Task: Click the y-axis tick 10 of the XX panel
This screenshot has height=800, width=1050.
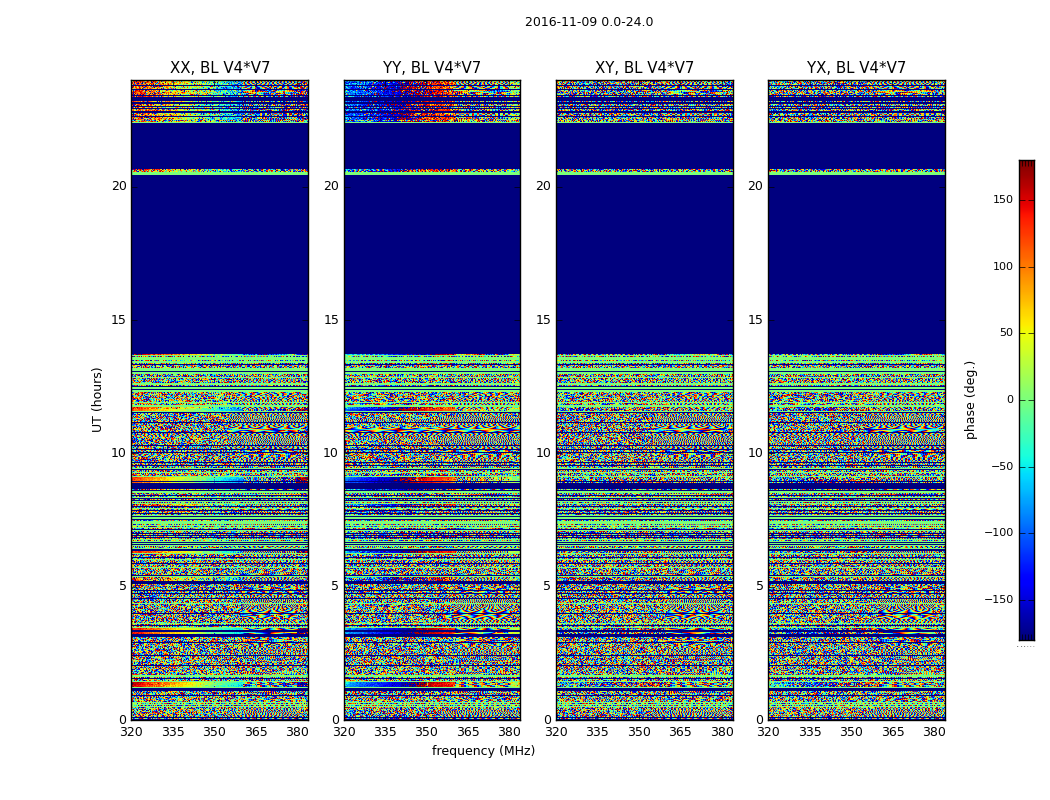Action: coord(119,453)
